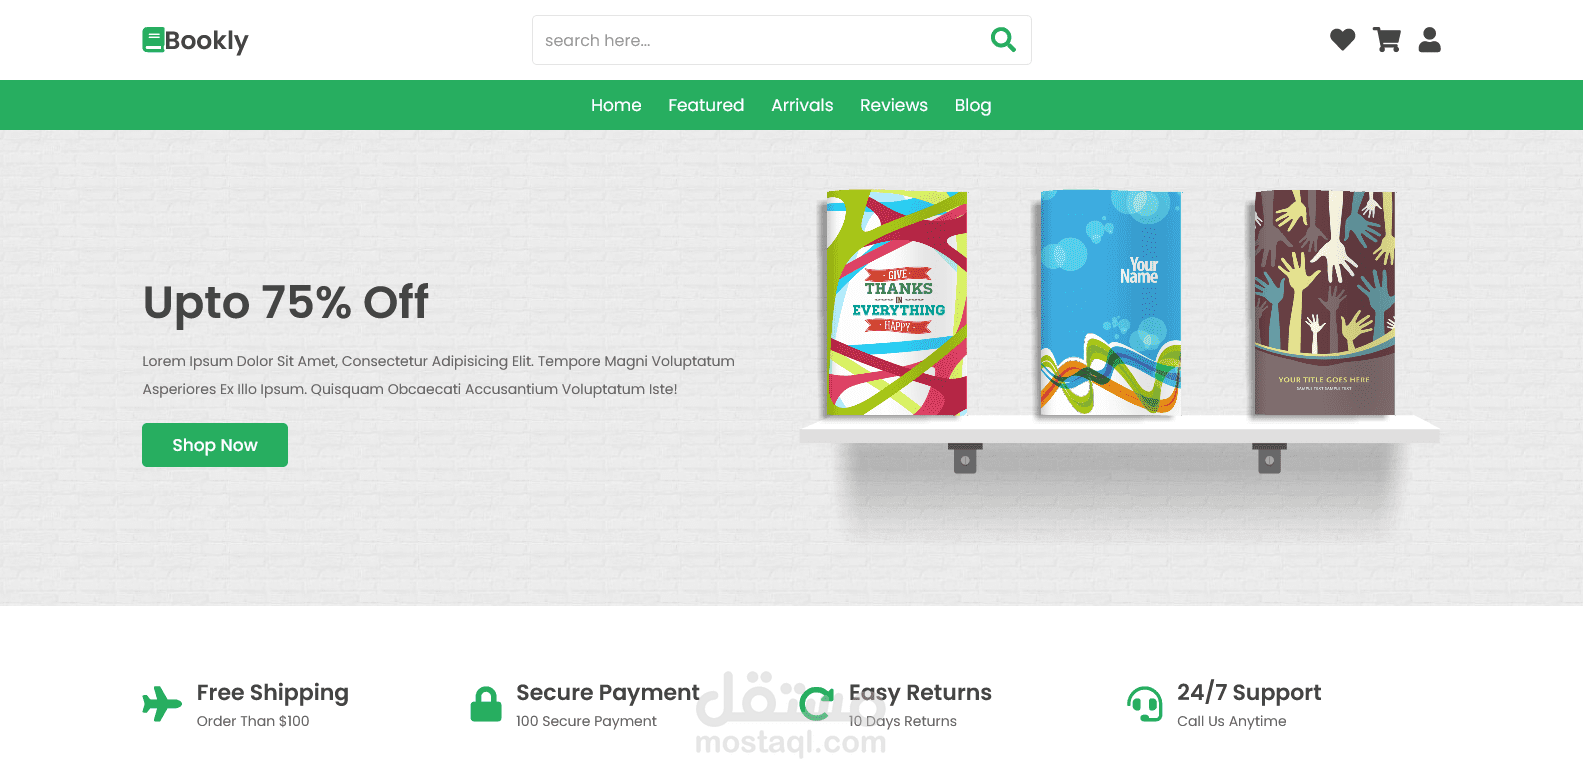
Task: Select the Arrivals nav item
Action: pyautogui.click(x=802, y=105)
